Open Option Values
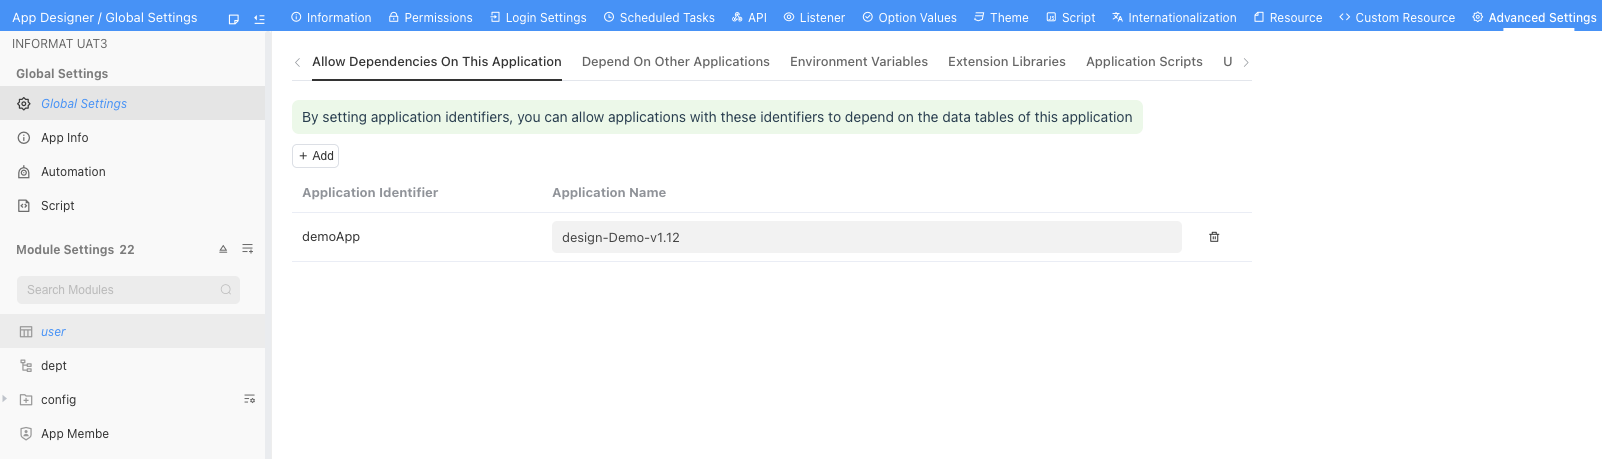 click(909, 17)
